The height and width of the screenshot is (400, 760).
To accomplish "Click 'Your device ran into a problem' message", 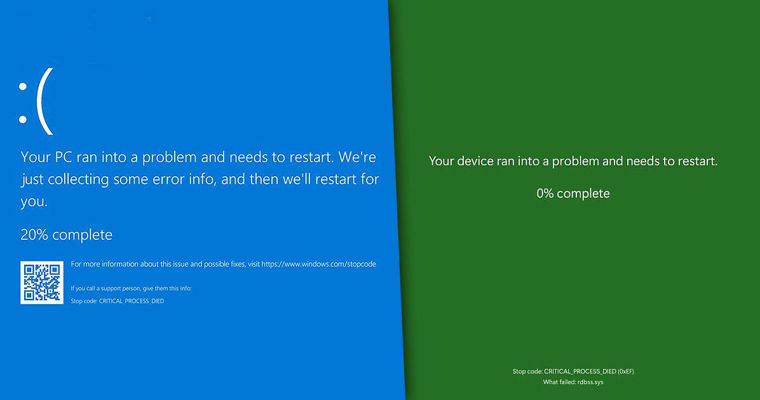I will coord(573,161).
